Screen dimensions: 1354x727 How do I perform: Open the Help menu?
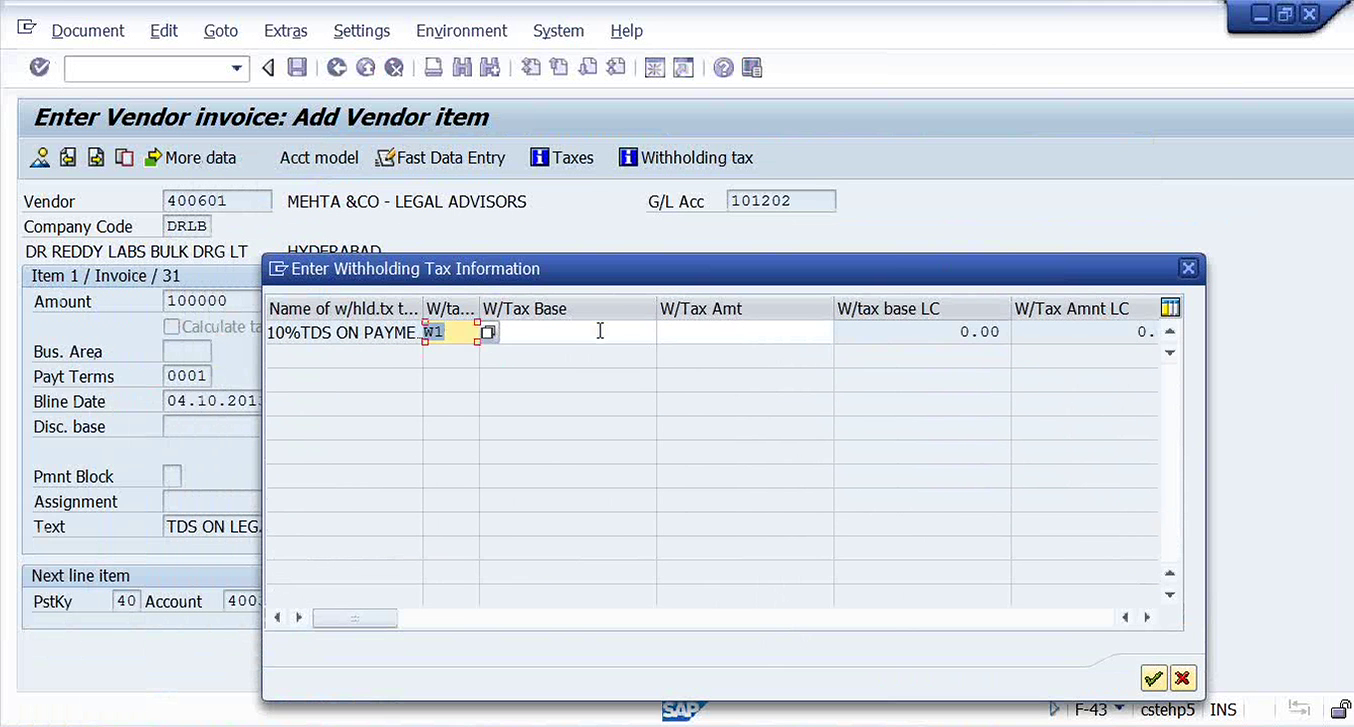pos(627,31)
